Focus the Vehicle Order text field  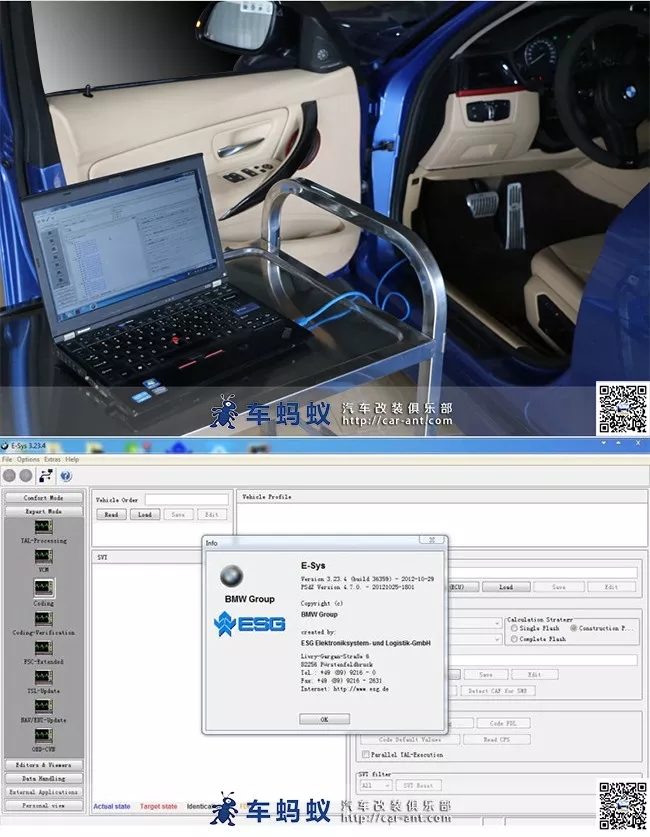point(187,500)
